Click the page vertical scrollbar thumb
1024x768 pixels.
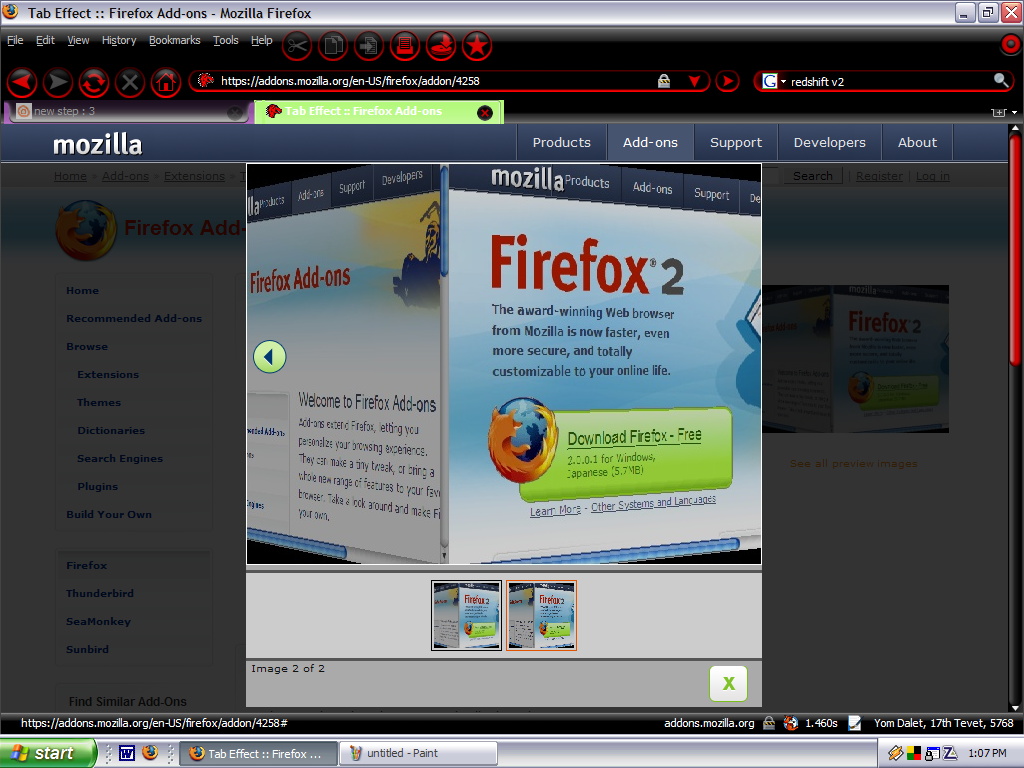click(x=1015, y=248)
